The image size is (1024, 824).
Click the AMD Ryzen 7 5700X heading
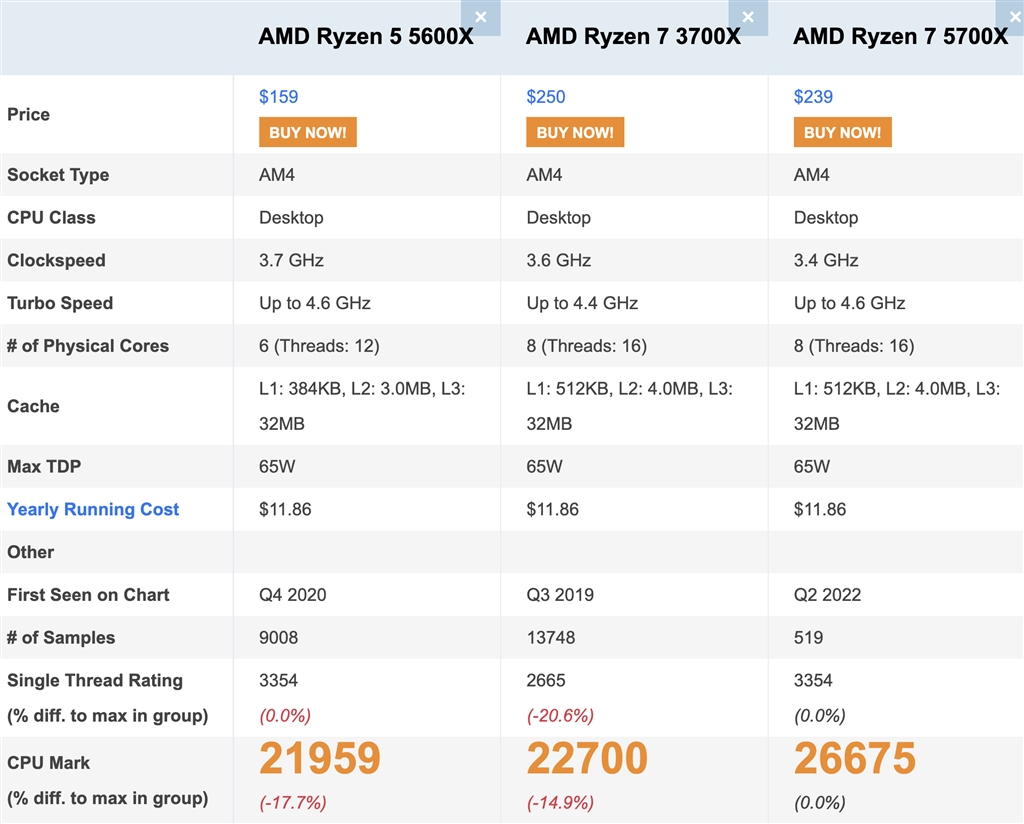click(x=900, y=37)
